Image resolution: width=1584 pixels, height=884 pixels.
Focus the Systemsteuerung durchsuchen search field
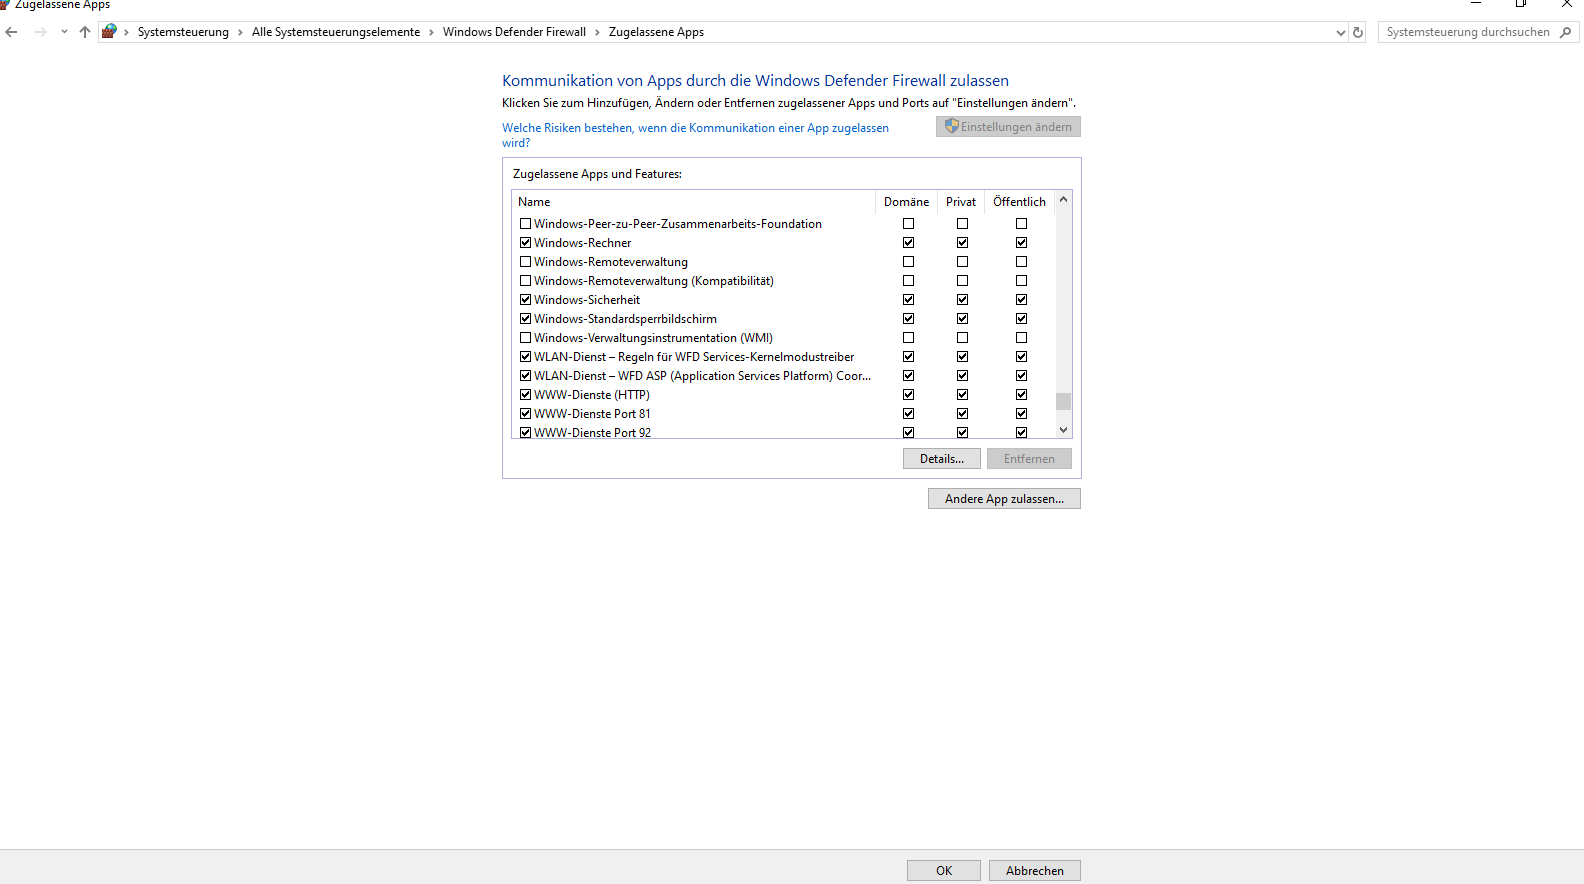click(1467, 32)
